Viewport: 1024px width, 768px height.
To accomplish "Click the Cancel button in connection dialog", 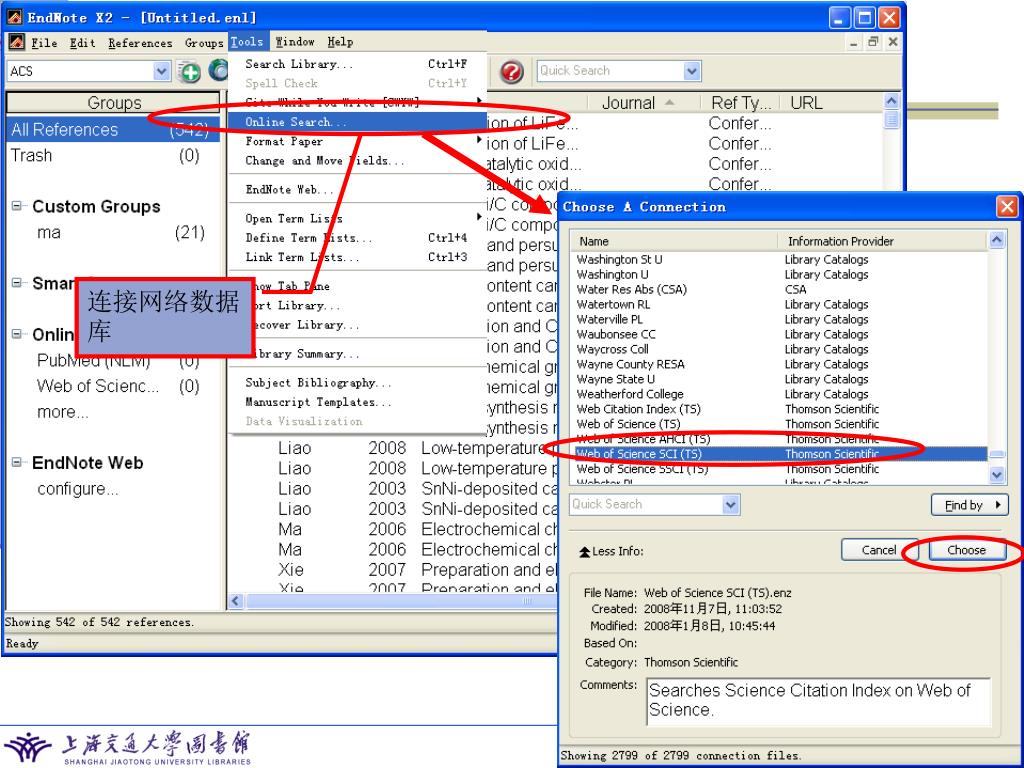I will 878,550.
